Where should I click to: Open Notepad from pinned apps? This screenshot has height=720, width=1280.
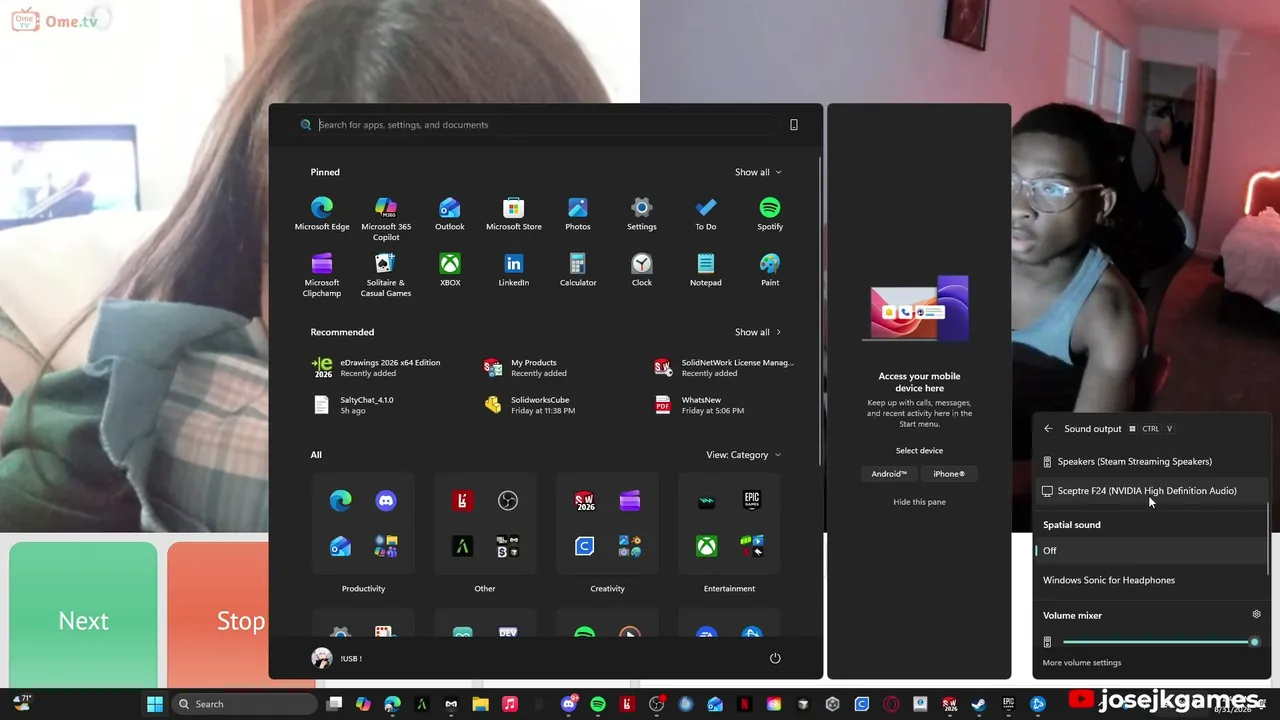click(706, 270)
